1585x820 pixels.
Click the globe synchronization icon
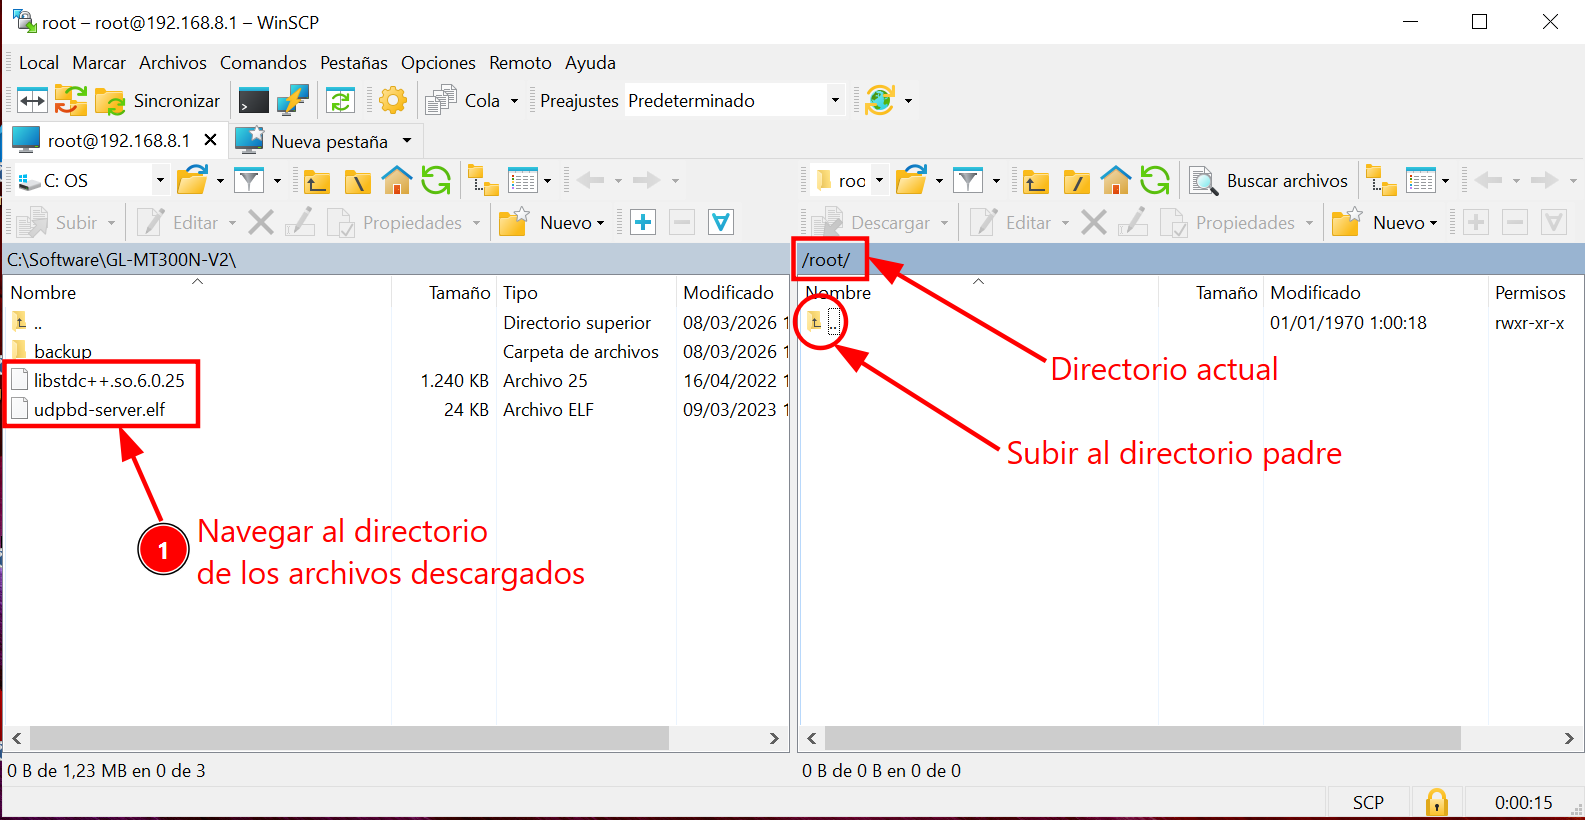880,101
